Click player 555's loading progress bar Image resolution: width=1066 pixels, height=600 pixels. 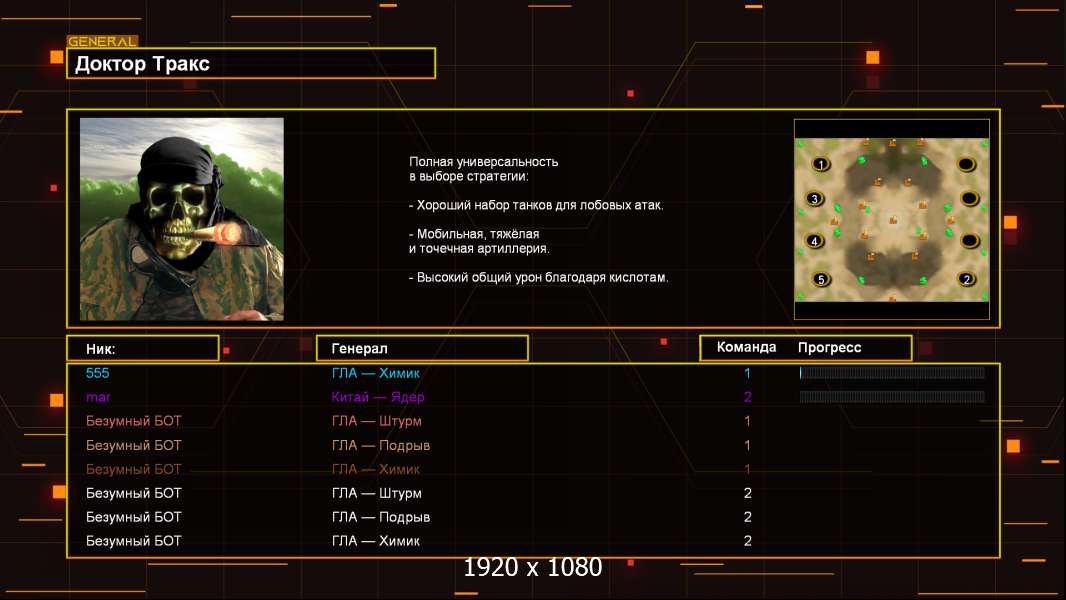point(892,372)
